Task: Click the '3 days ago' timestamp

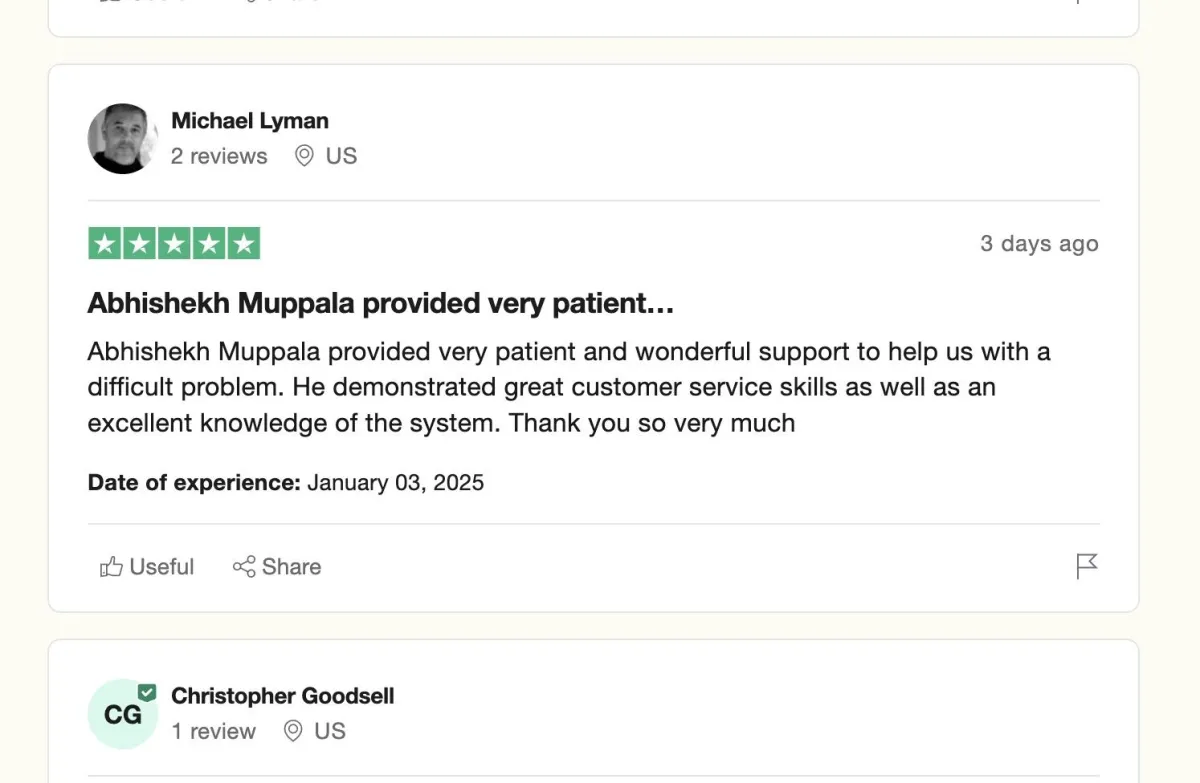Action: tap(1039, 244)
